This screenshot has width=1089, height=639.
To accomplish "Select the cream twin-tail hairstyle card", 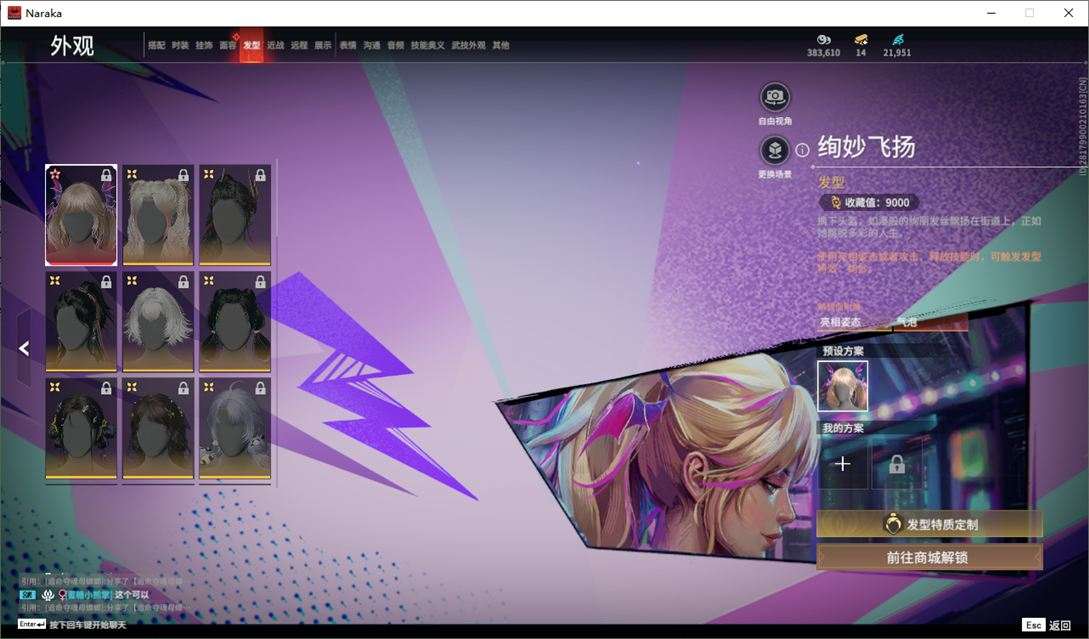I will [x=158, y=215].
